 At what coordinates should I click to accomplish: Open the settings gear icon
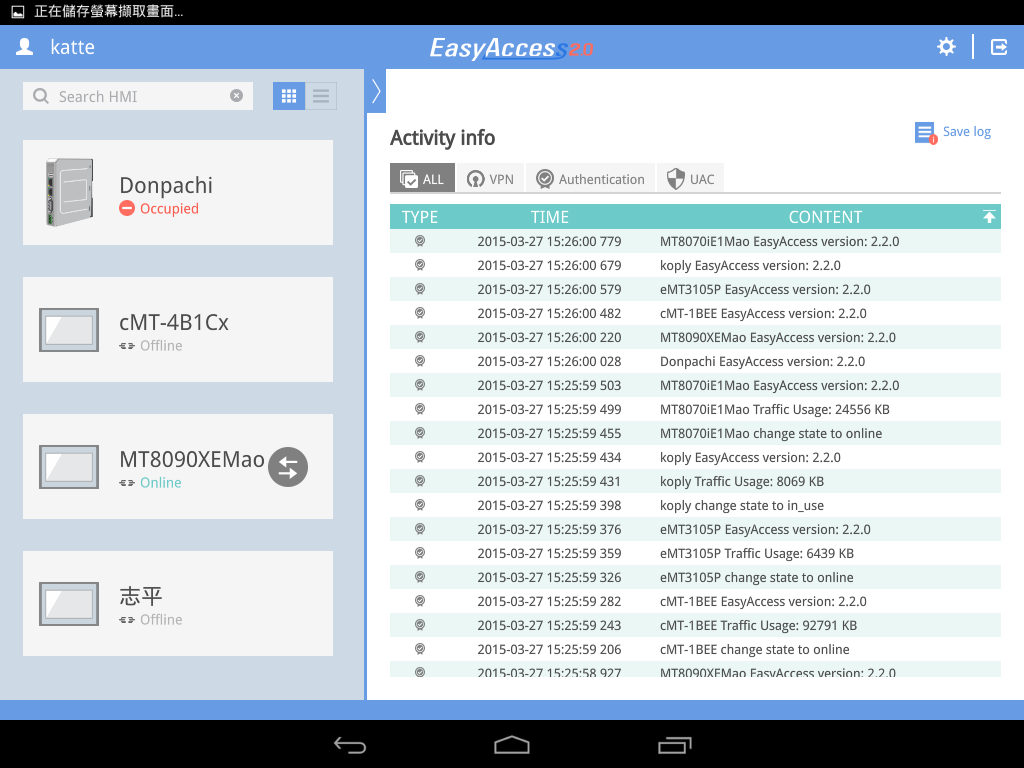[946, 47]
